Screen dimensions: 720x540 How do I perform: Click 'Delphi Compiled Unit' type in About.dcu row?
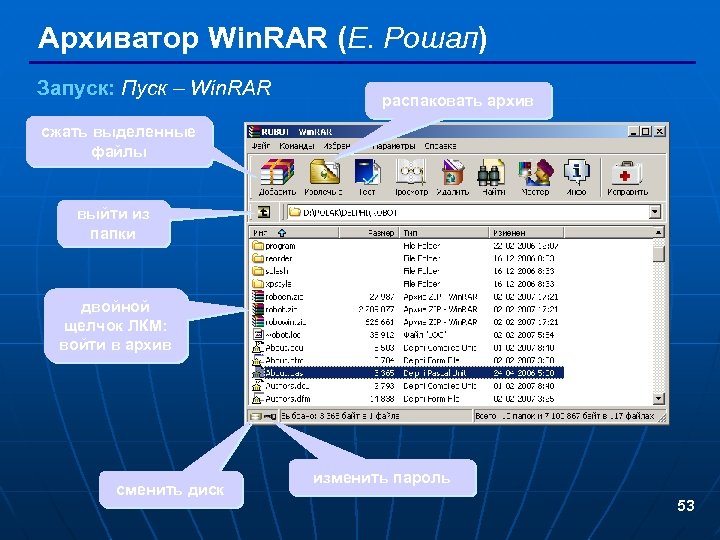(439, 348)
